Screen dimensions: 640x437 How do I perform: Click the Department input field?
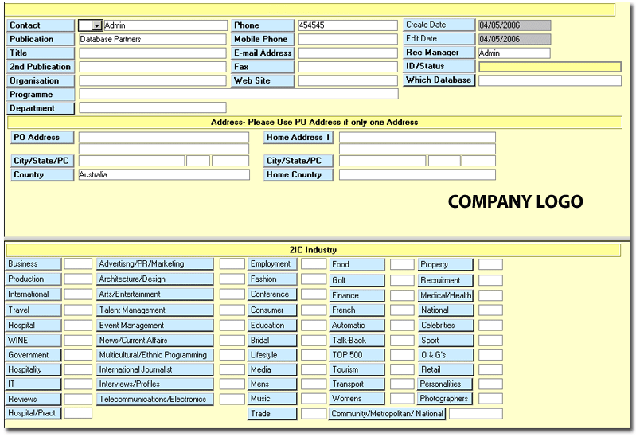point(152,108)
